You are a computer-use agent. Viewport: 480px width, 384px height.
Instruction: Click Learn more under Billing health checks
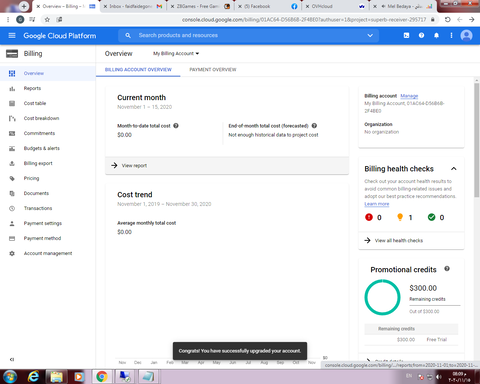[377, 204]
